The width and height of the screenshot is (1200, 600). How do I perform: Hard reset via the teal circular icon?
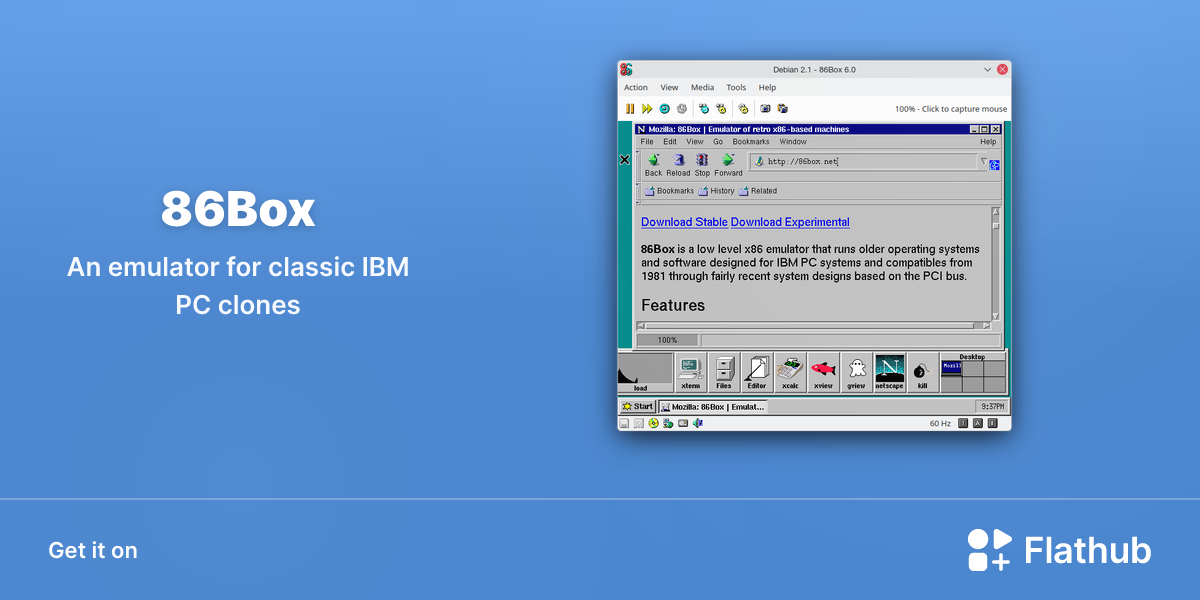pos(664,108)
